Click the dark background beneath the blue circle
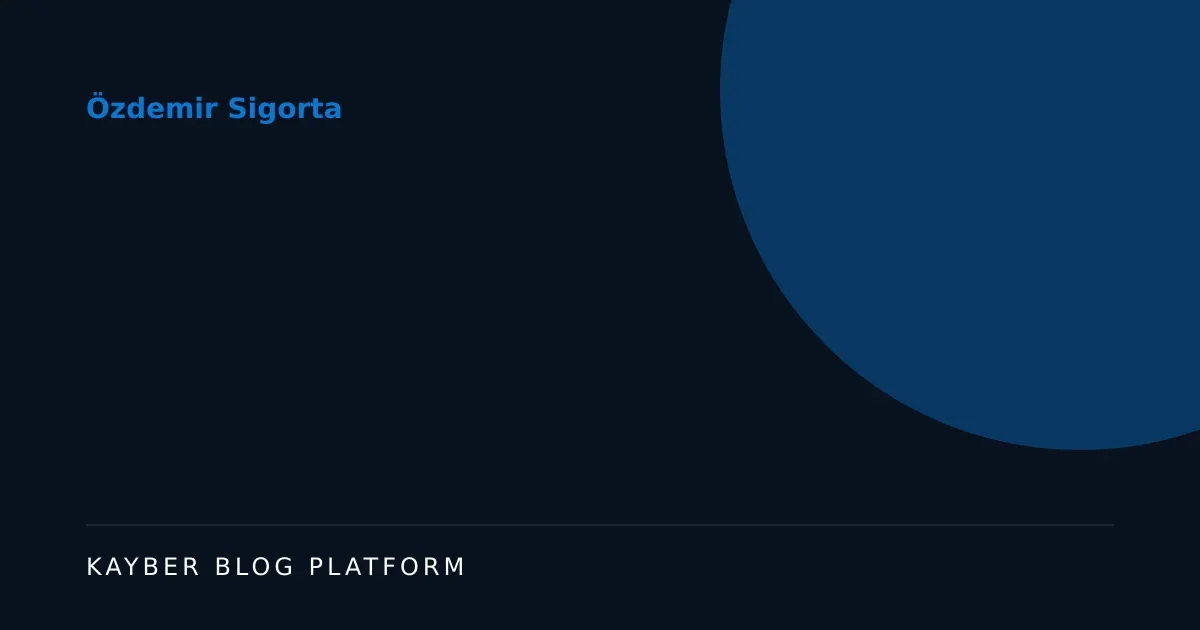 coord(1000,490)
